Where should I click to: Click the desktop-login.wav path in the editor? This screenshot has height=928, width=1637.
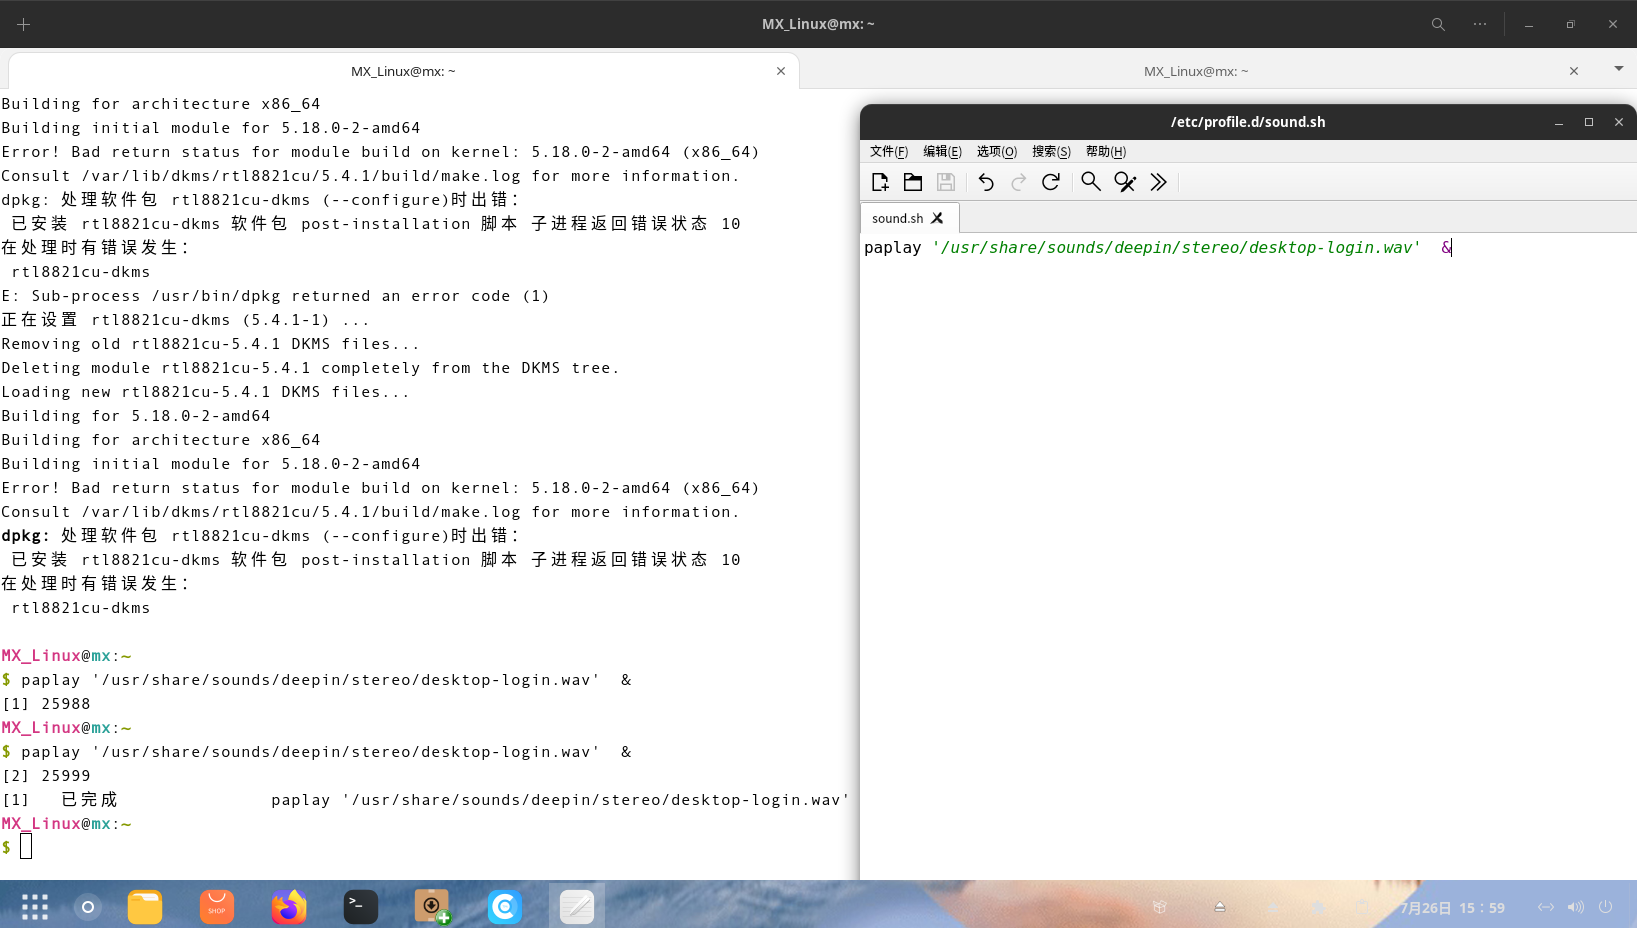coord(1177,248)
